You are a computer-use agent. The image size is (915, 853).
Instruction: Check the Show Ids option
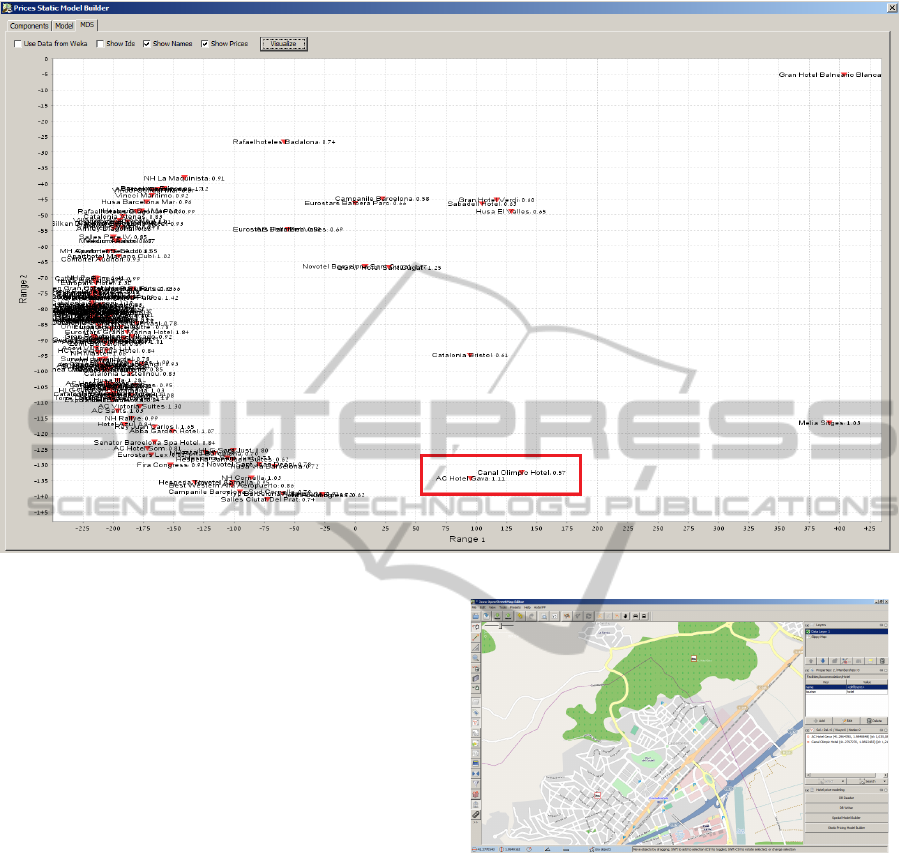pos(100,44)
